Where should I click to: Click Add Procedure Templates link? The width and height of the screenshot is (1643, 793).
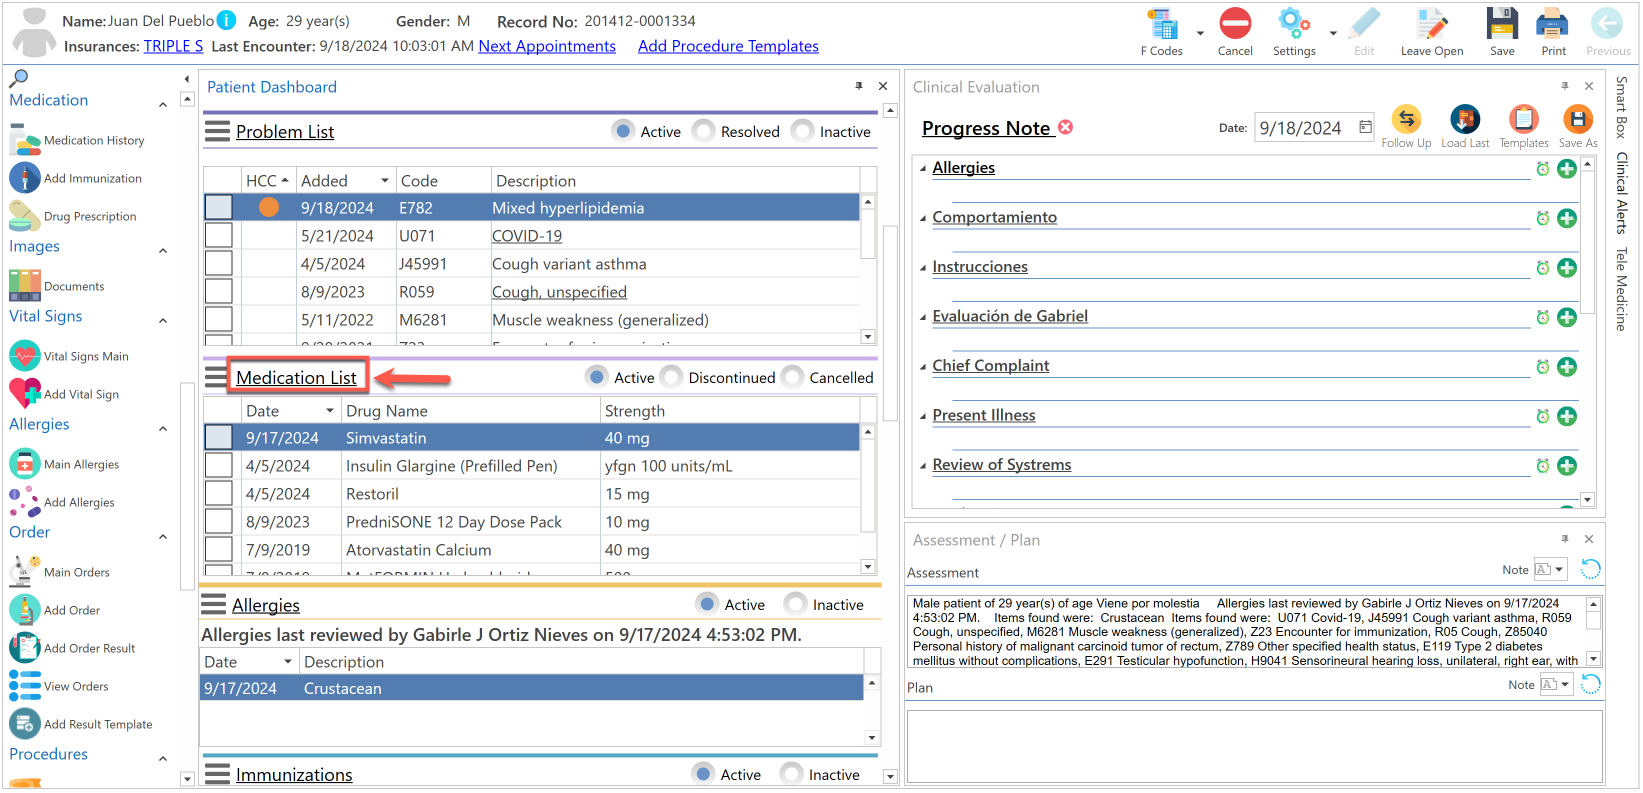pyautogui.click(x=728, y=46)
